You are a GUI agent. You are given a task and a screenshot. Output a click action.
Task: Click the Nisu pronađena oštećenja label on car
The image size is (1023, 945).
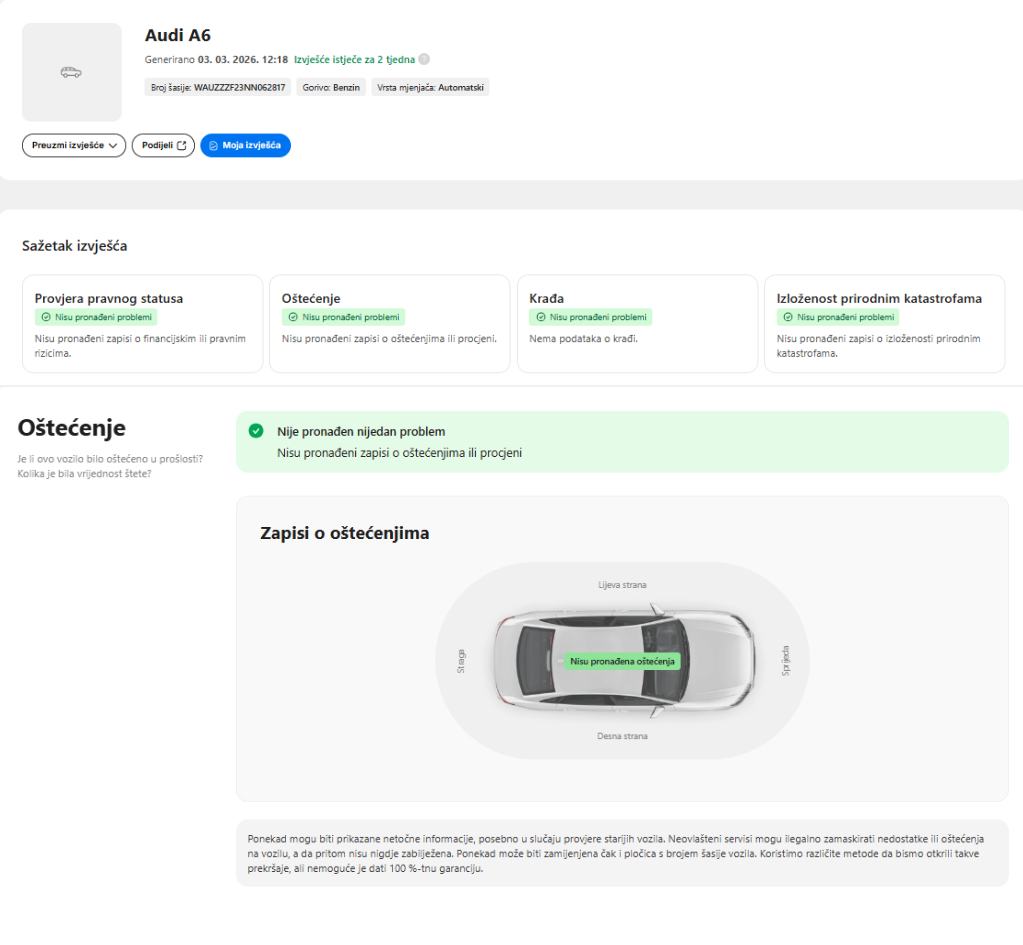point(622,661)
